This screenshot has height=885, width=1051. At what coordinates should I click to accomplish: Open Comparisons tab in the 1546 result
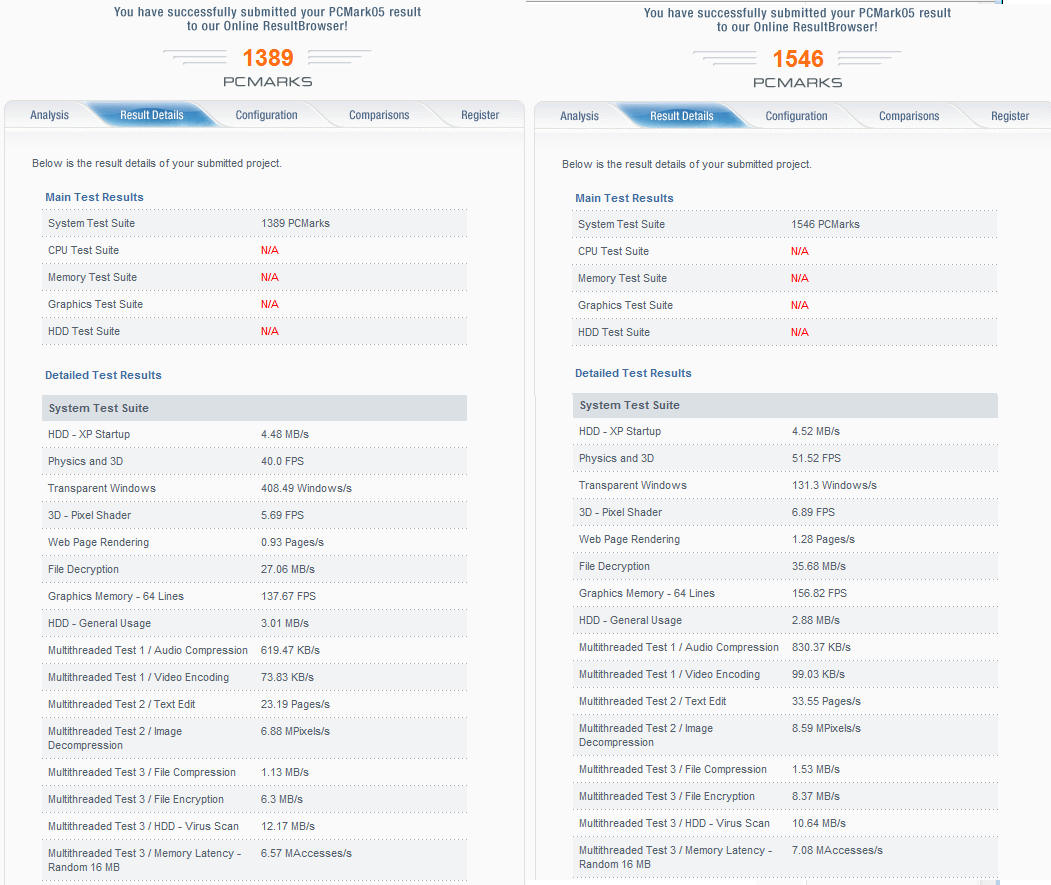pos(909,116)
